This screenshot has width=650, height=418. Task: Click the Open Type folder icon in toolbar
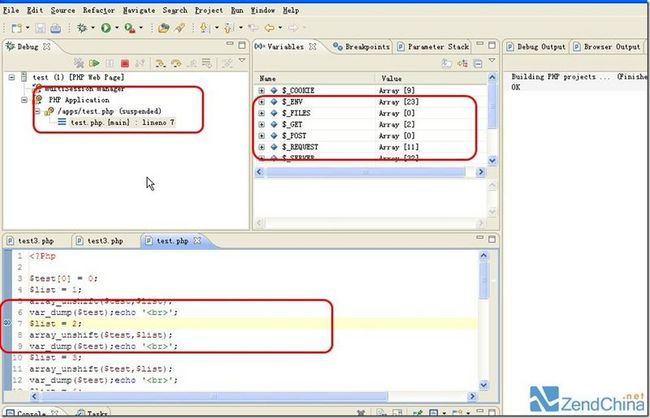point(164,28)
